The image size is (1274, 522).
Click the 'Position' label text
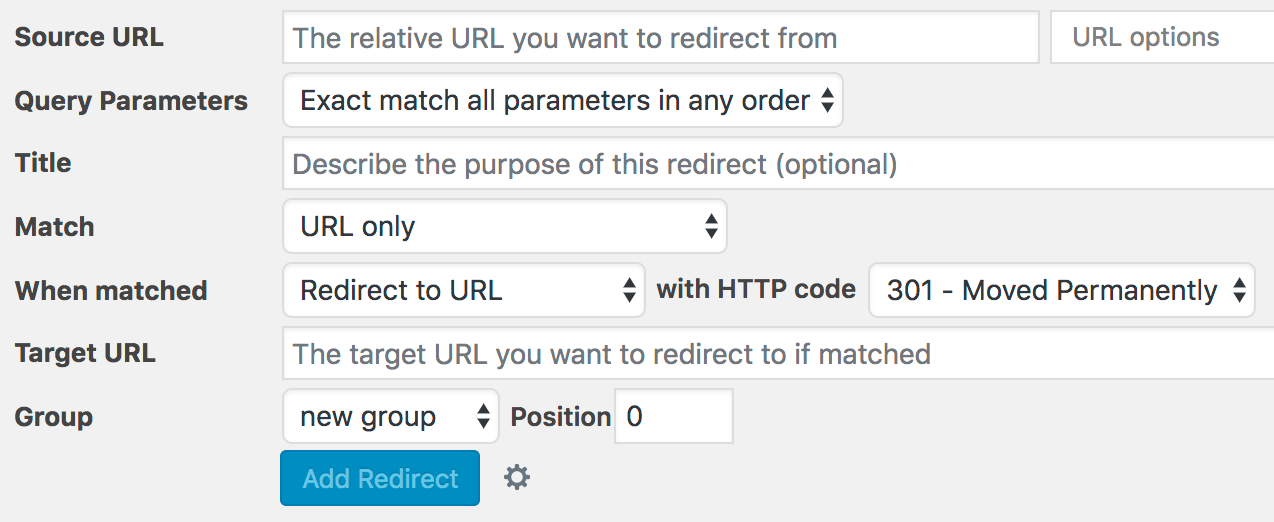point(560,417)
